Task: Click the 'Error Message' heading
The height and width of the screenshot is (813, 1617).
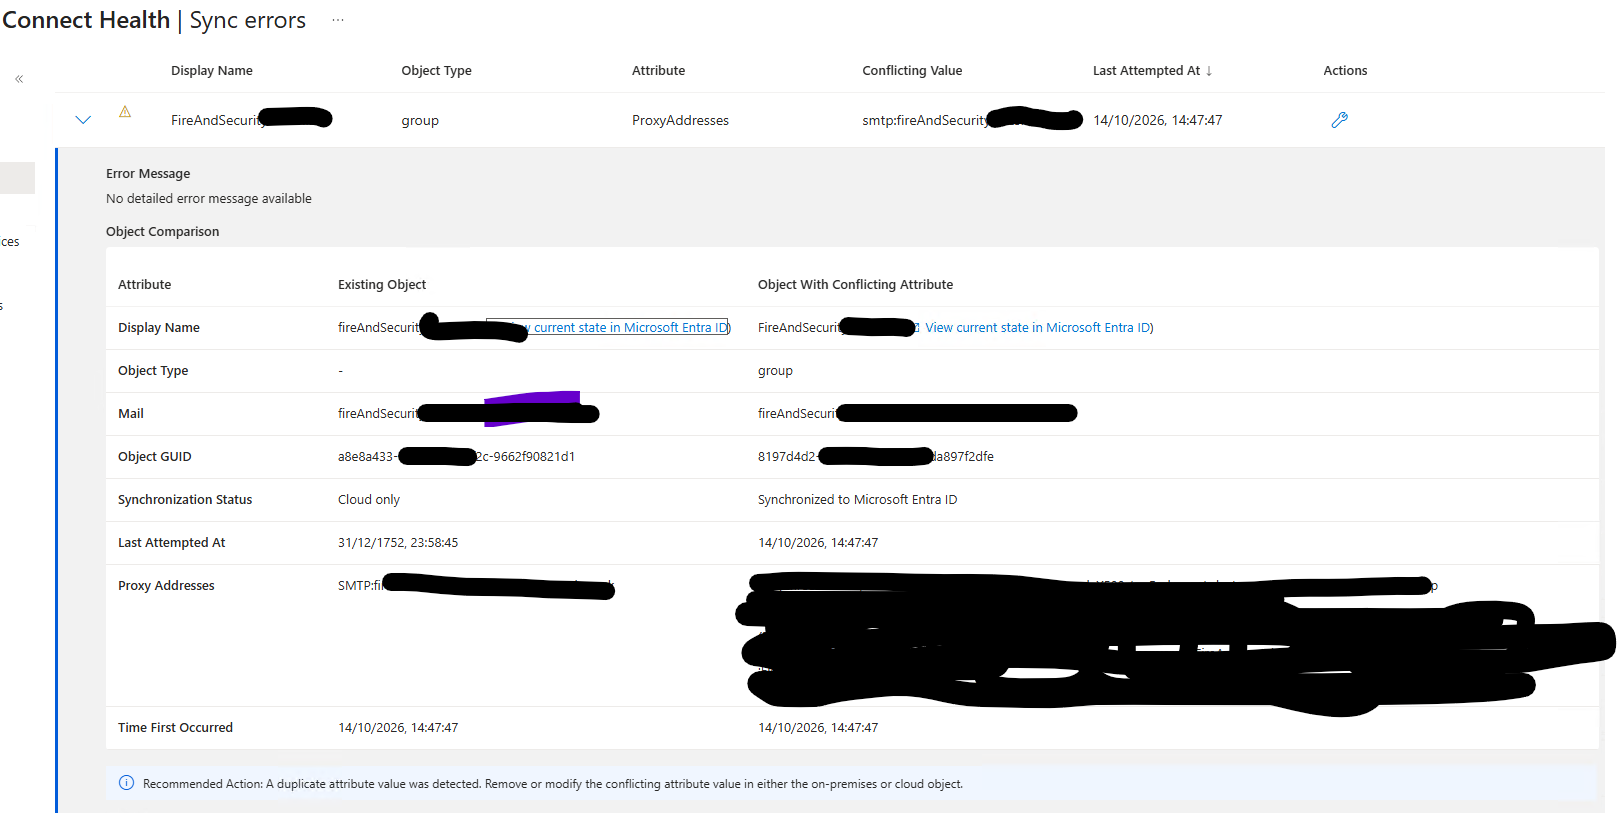Action: coord(148,174)
